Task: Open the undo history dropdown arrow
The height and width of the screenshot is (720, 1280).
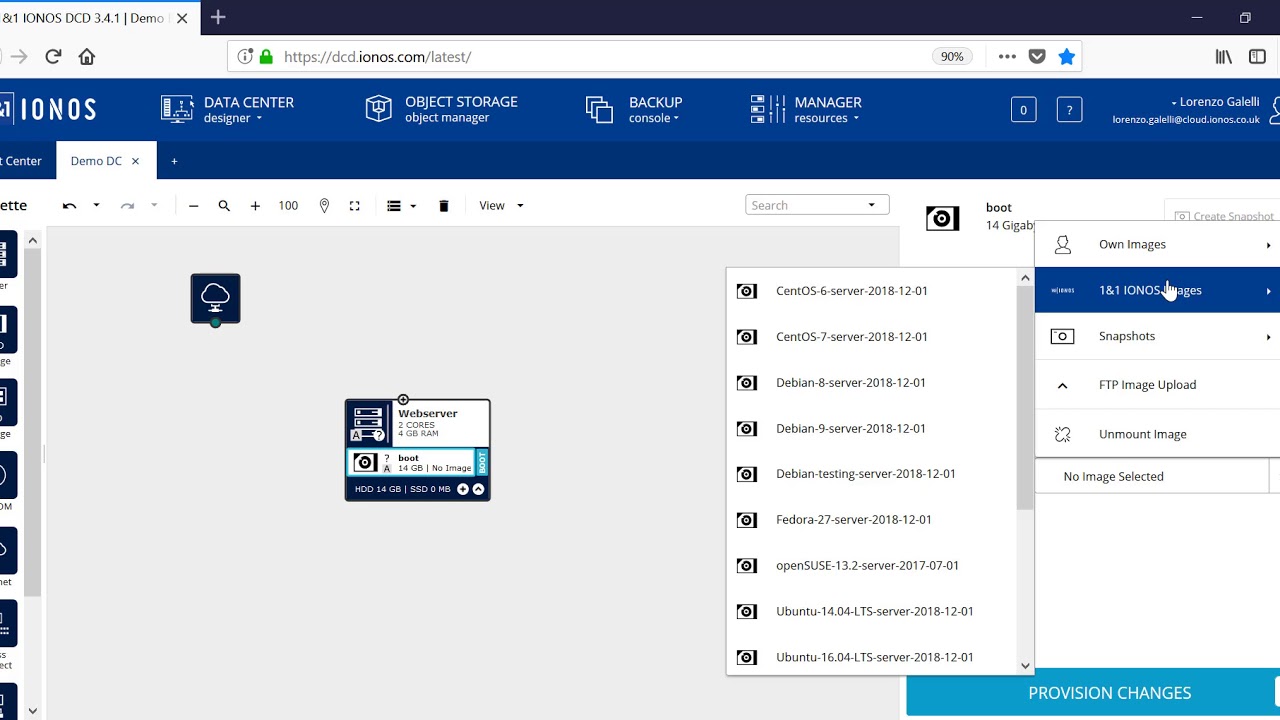Action: click(x=96, y=205)
